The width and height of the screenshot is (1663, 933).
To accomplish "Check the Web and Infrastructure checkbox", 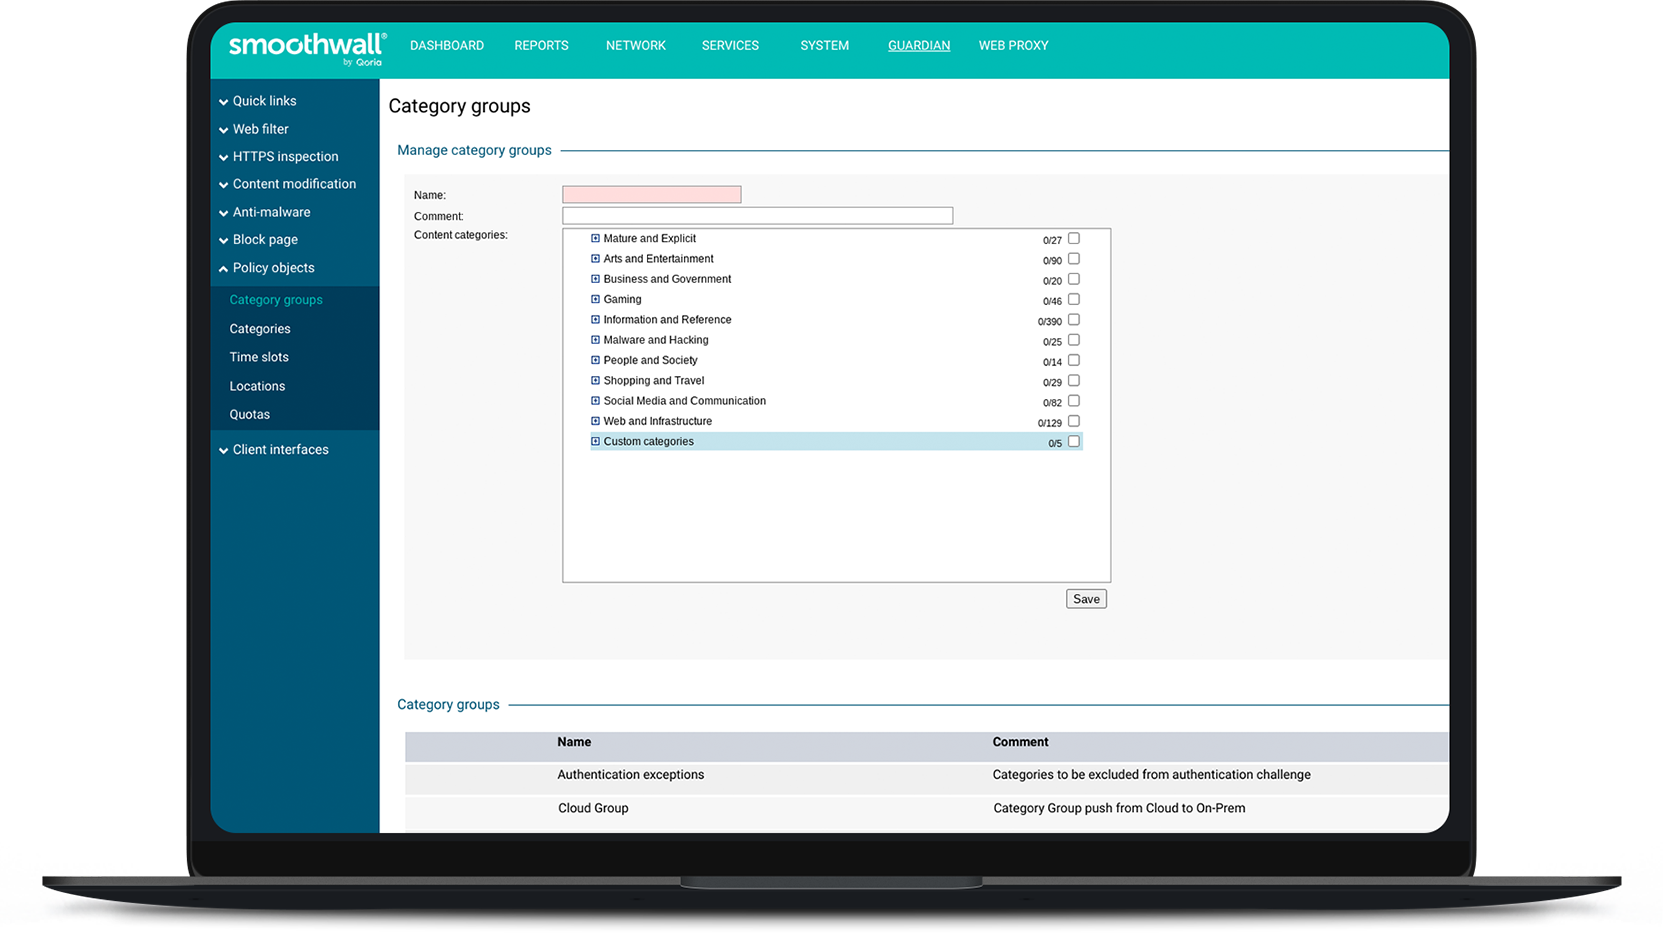I will pos(1073,421).
